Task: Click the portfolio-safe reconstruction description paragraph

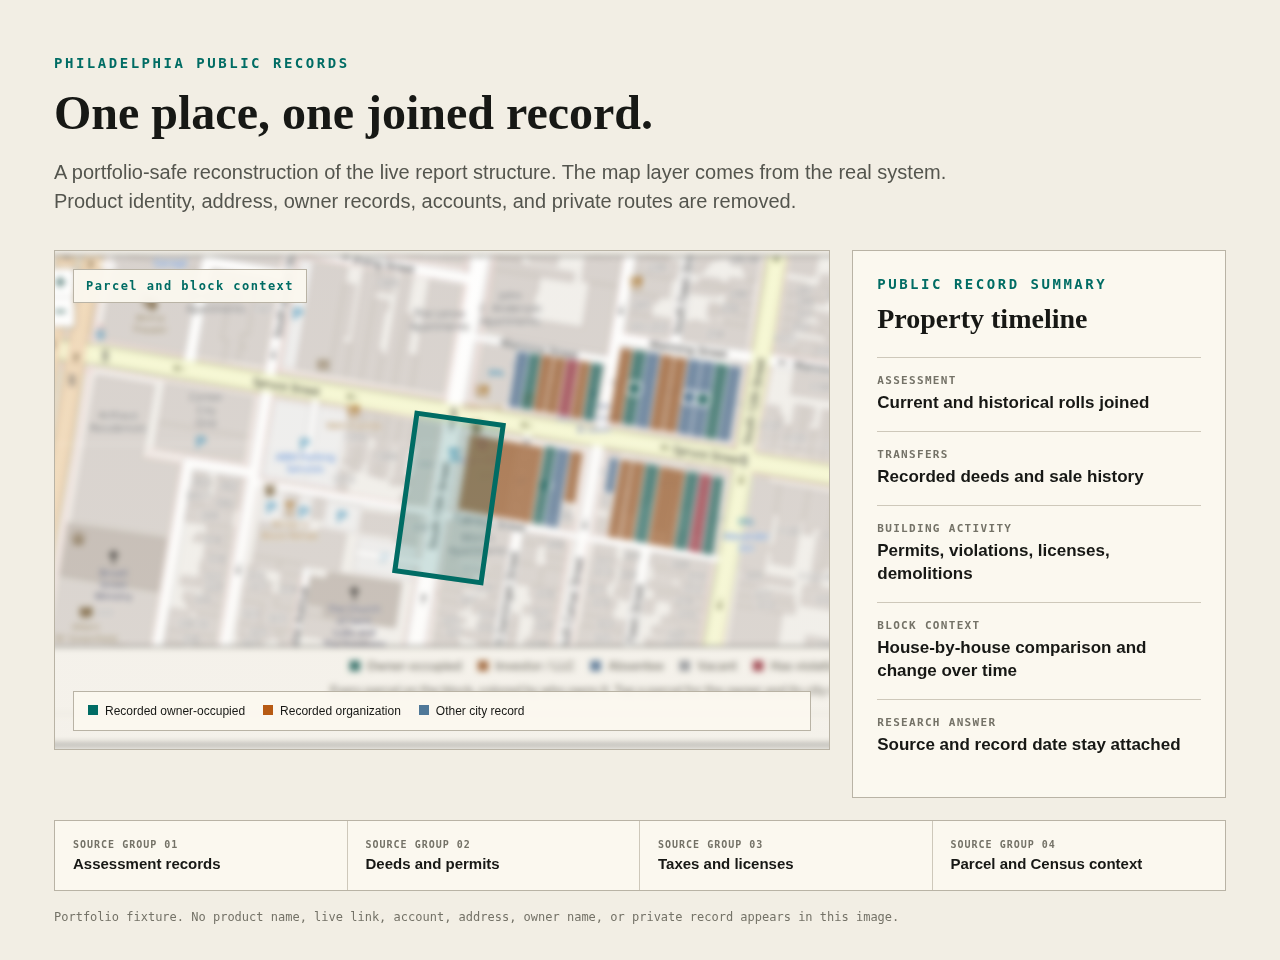Action: click(500, 187)
